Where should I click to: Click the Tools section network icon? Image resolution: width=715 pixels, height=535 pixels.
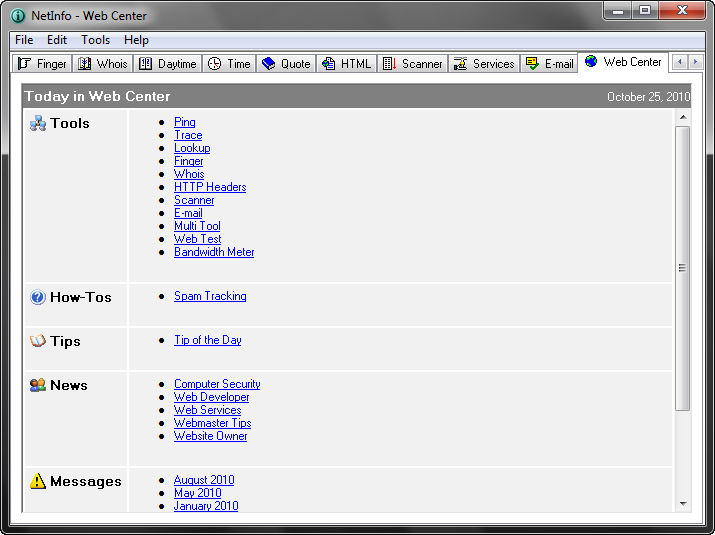(38, 124)
